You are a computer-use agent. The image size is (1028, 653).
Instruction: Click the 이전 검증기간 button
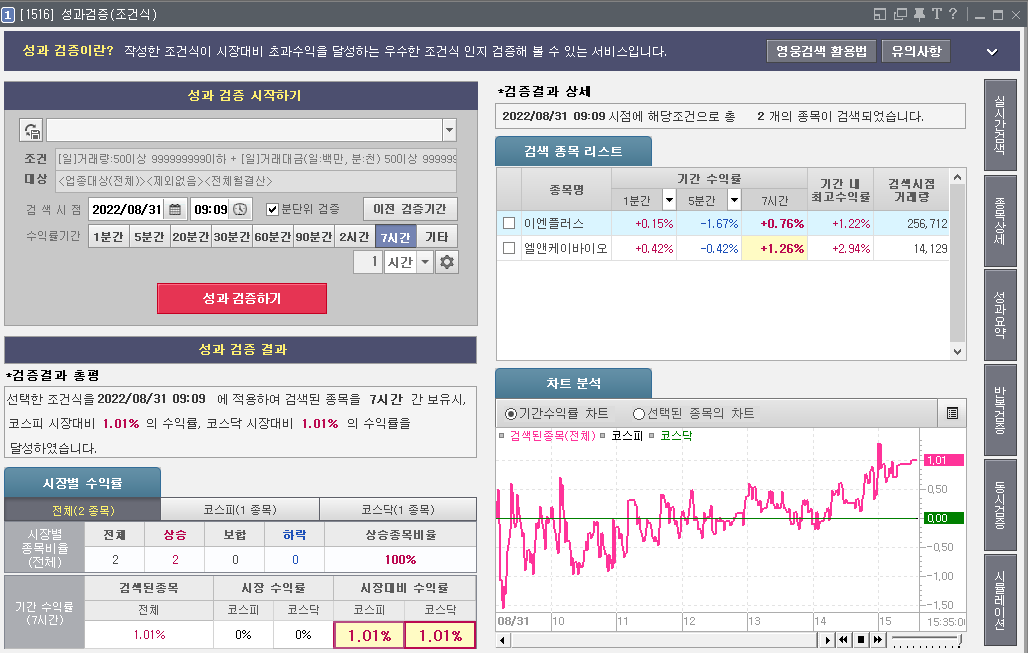410,209
